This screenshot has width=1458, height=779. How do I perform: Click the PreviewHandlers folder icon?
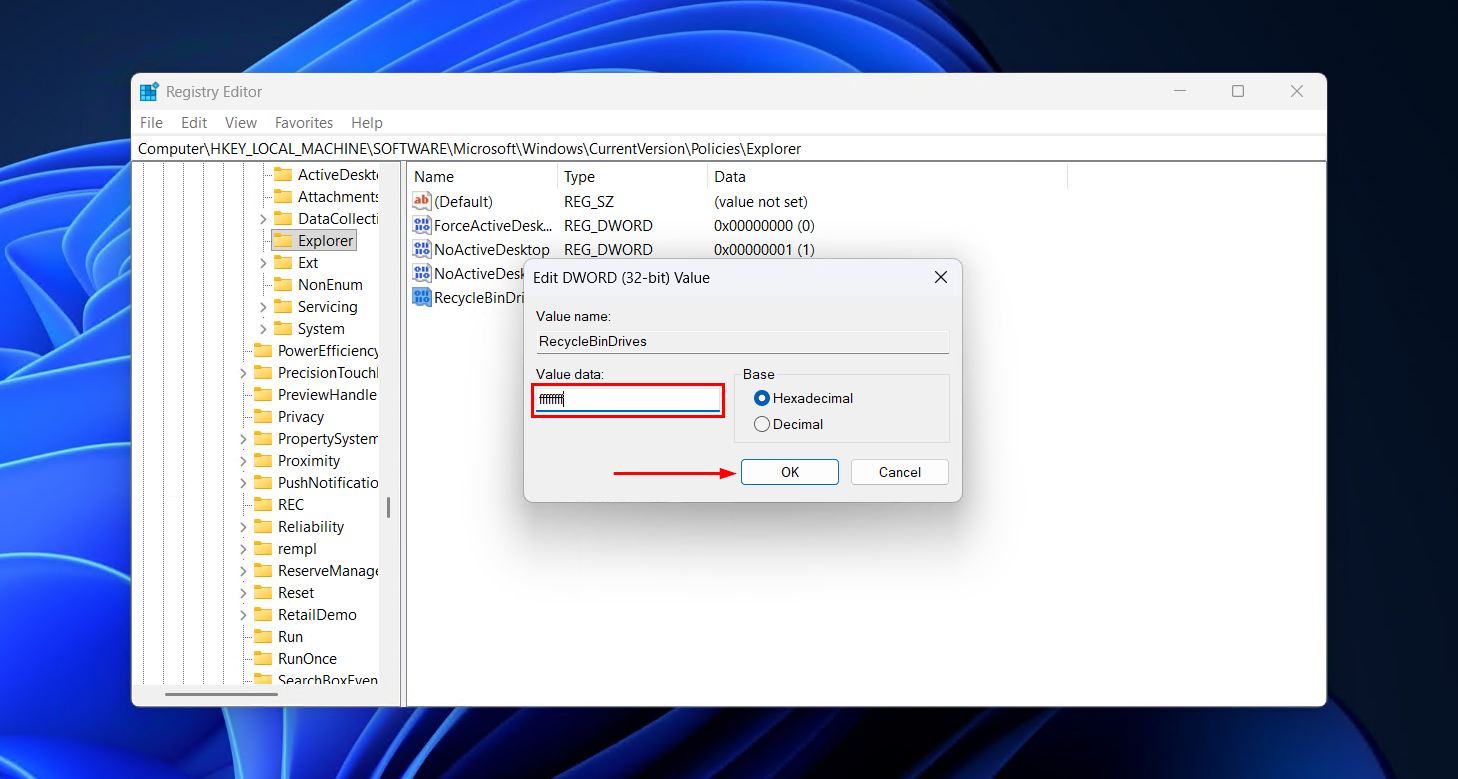(x=262, y=395)
